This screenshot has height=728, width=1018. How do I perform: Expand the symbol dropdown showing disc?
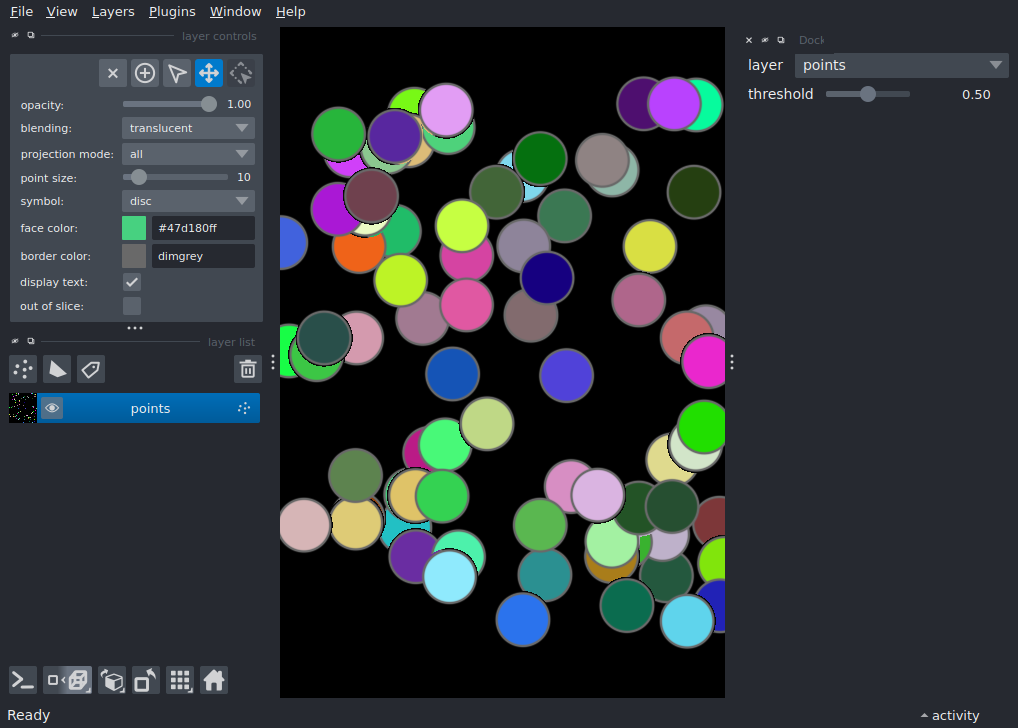pos(188,201)
